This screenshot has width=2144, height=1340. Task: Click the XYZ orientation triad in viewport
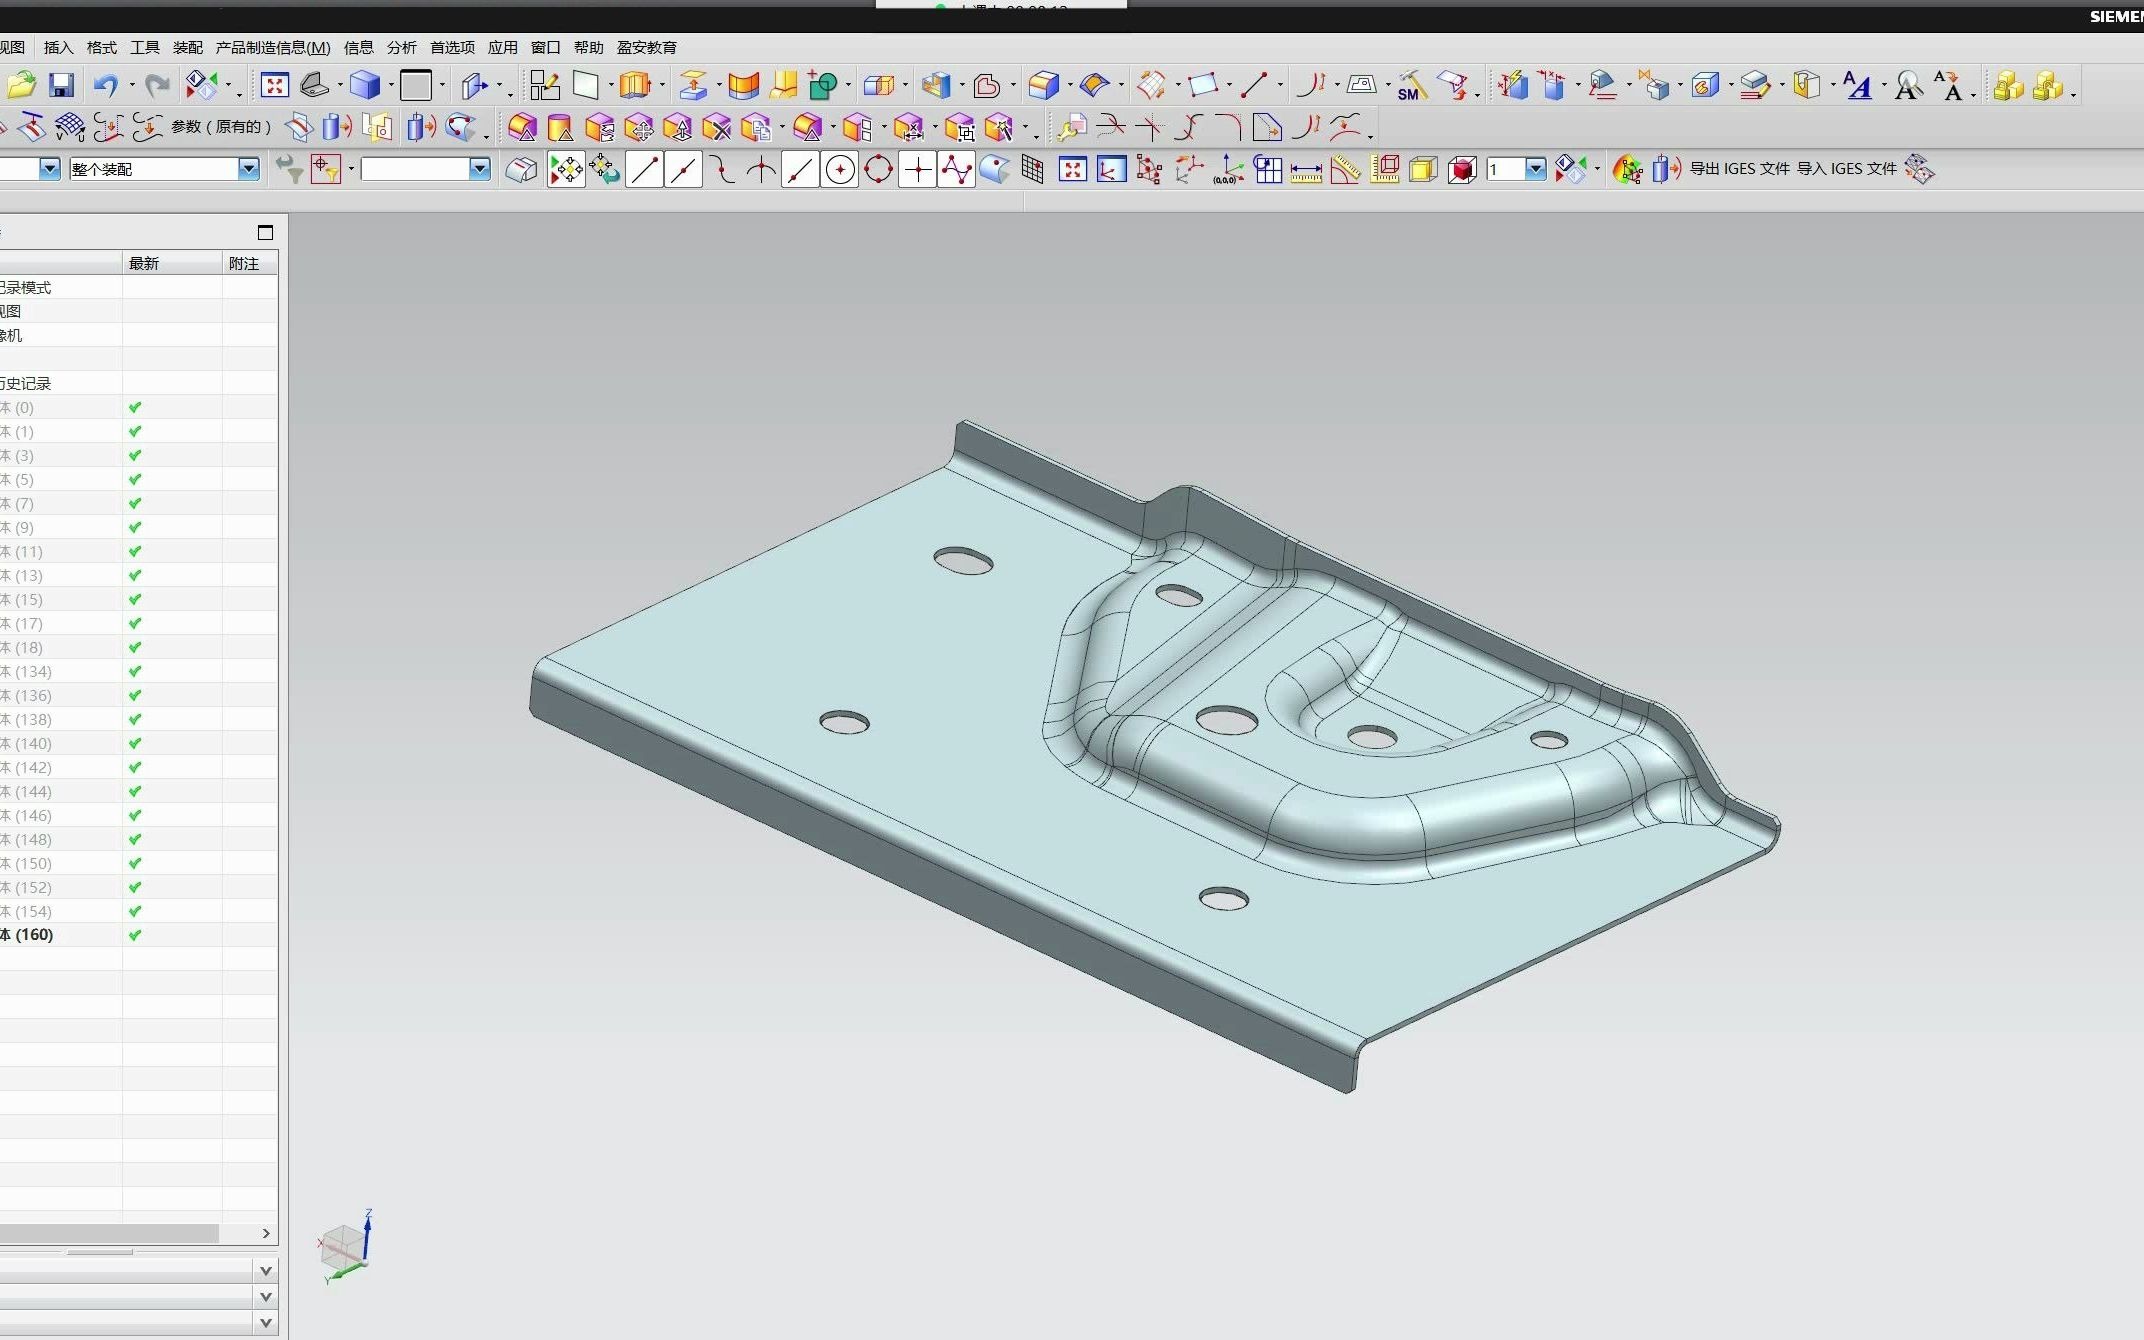(347, 1247)
